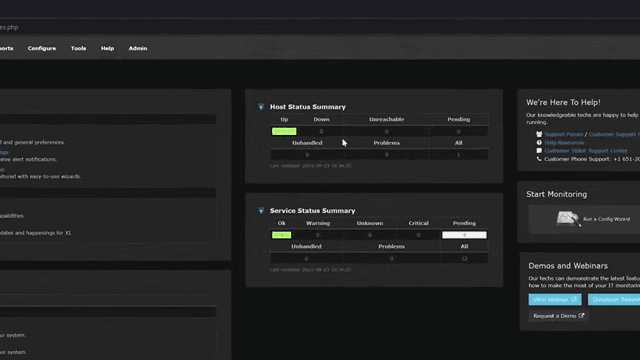The height and width of the screenshot is (360, 640).
Task: Click the Unknown services count cell
Action: click(370, 235)
